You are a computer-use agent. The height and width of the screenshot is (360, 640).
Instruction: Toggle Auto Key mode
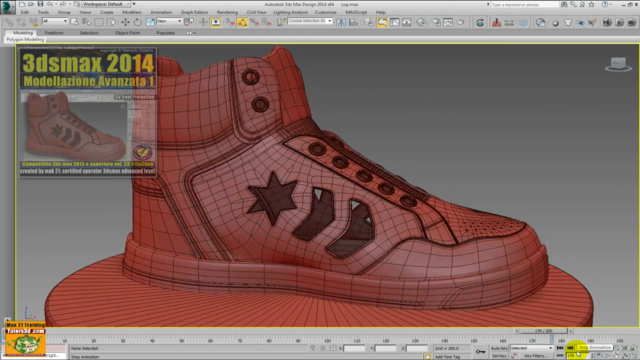coord(499,348)
